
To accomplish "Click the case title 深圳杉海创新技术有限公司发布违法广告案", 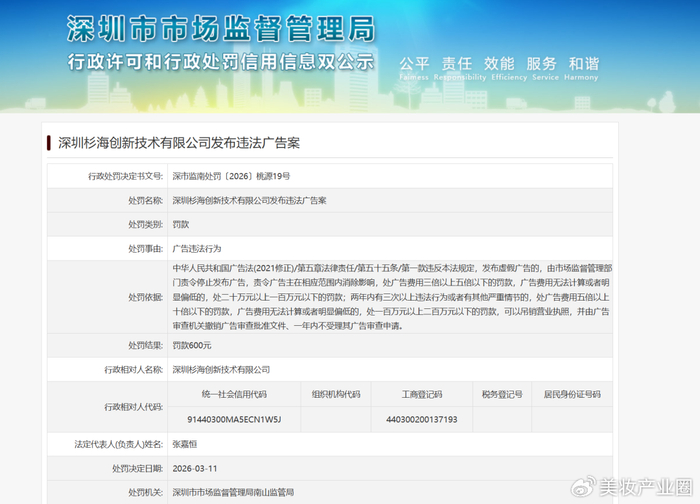I will tap(178, 142).
